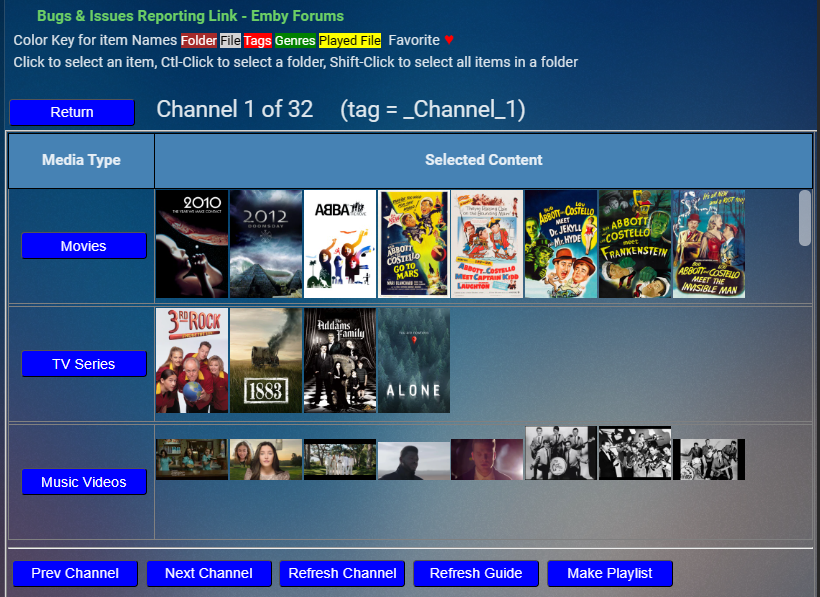Select music video with man in dark red lighting
Viewport: 820px width, 597px height.
tap(487, 460)
